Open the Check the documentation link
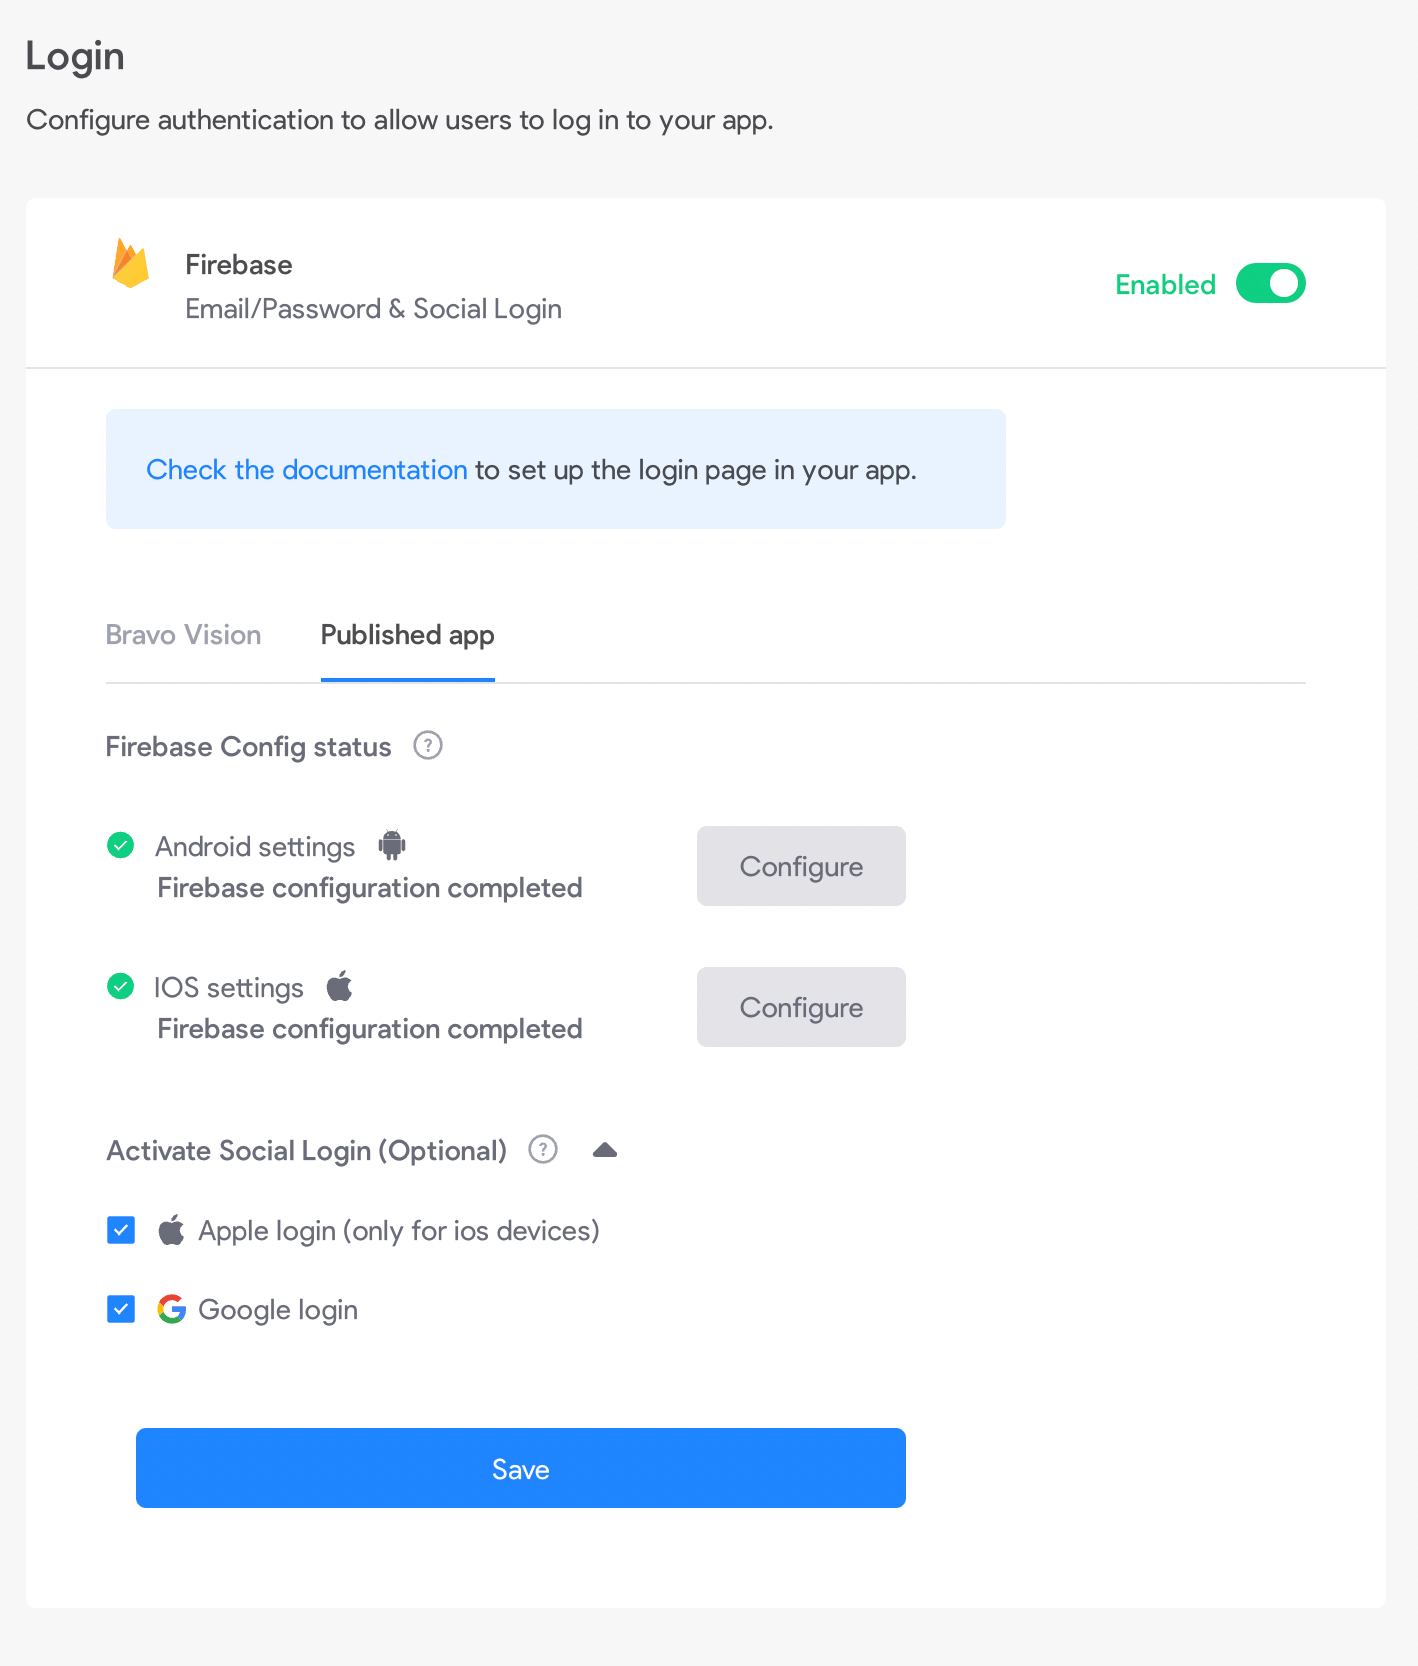This screenshot has width=1418, height=1666. [x=307, y=470]
